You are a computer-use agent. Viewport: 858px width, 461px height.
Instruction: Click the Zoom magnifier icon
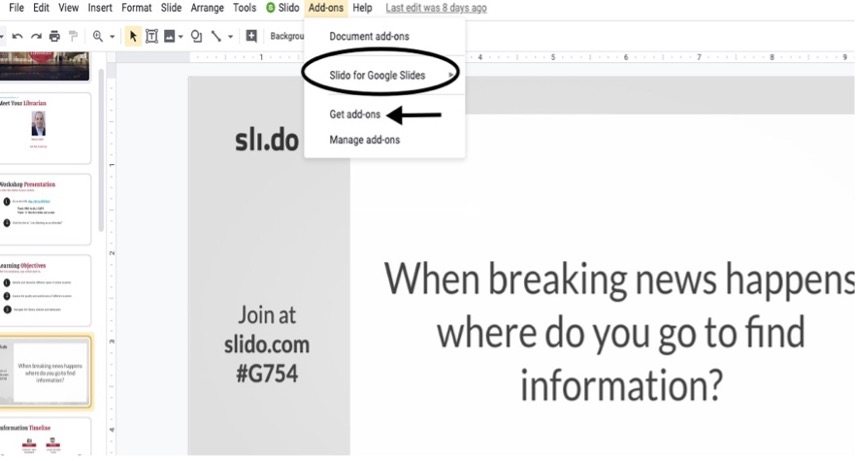[x=98, y=36]
